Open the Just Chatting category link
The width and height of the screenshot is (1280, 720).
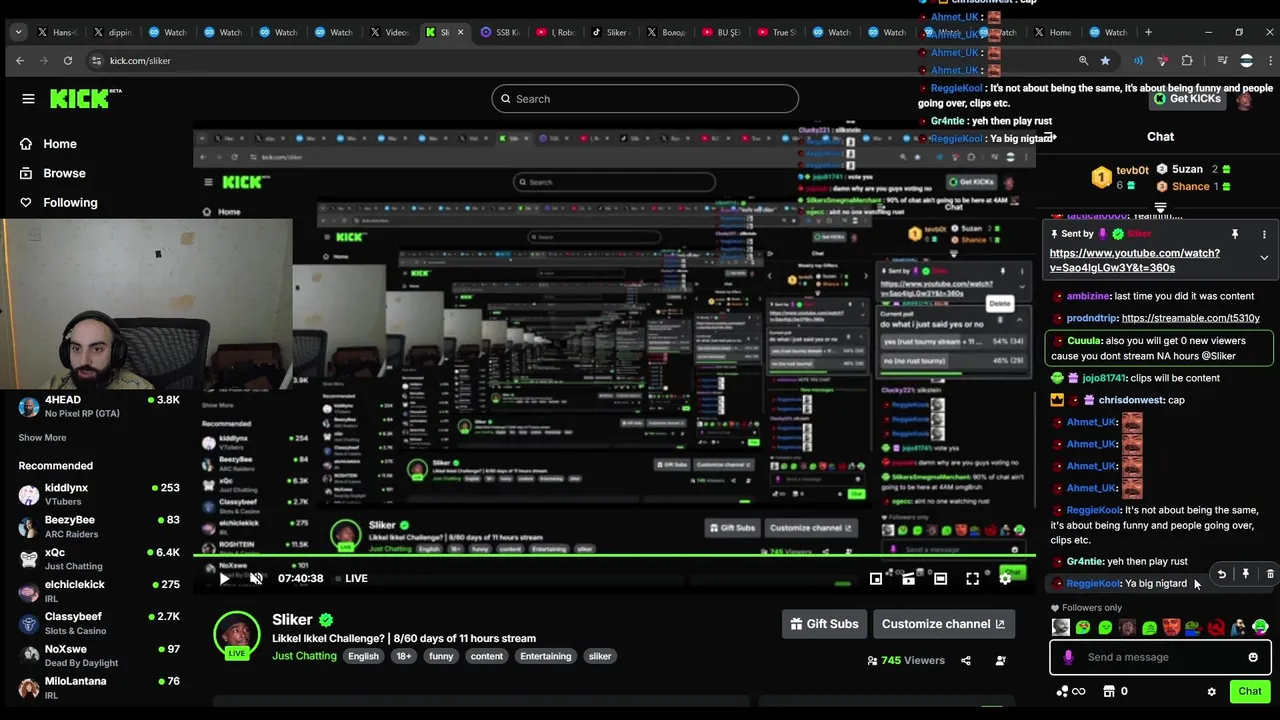pyautogui.click(x=304, y=656)
